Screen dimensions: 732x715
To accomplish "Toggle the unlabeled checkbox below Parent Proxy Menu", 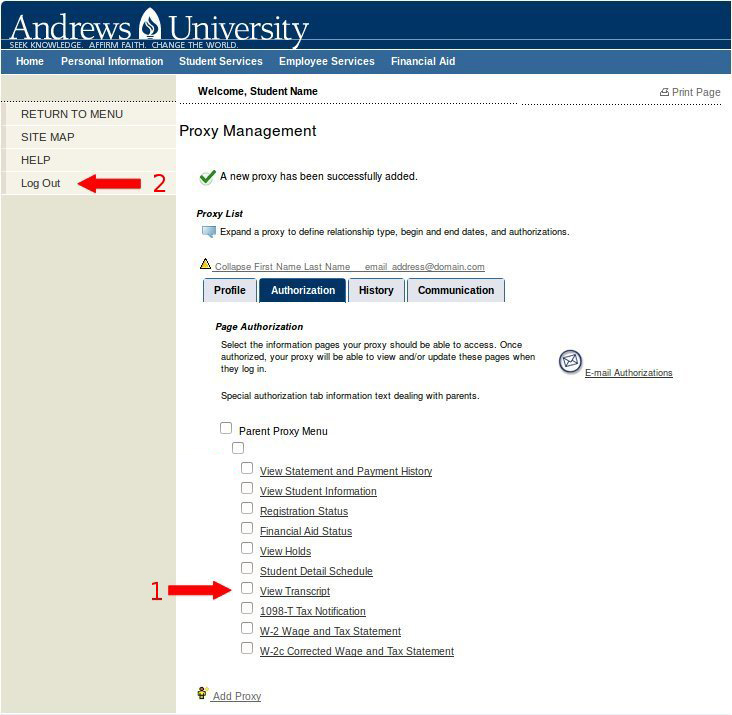I will [x=238, y=448].
